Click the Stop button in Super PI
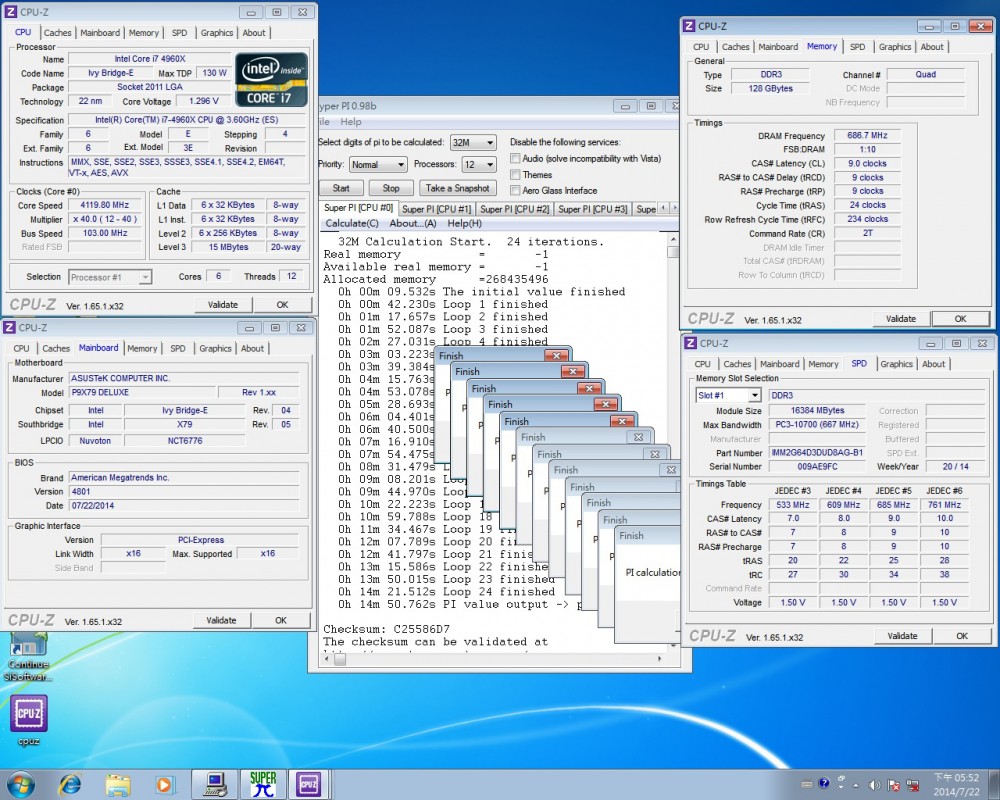The image size is (1000, 800). (x=391, y=188)
